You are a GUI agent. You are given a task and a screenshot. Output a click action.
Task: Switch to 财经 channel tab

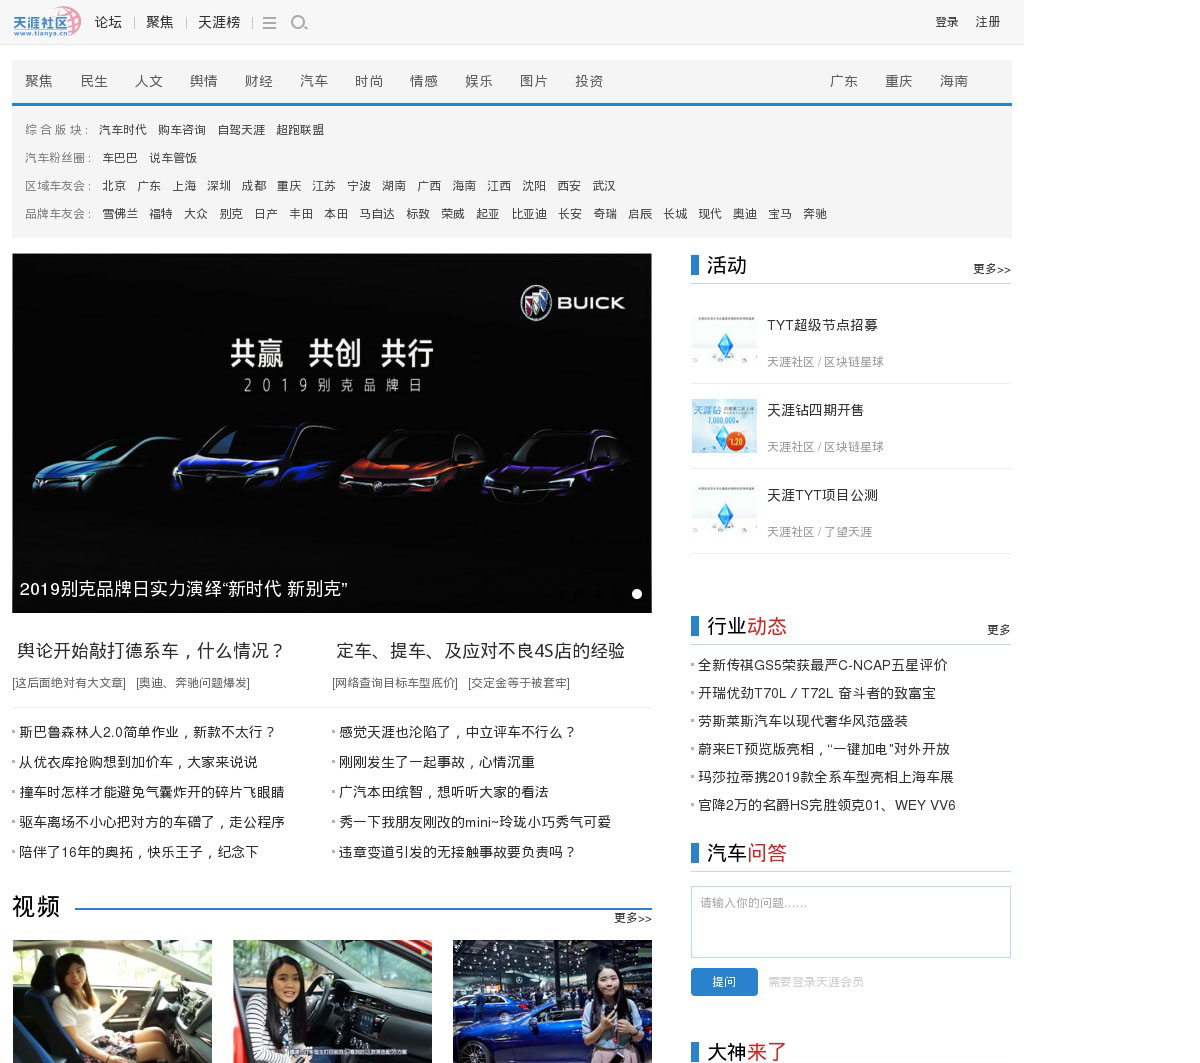pos(259,81)
